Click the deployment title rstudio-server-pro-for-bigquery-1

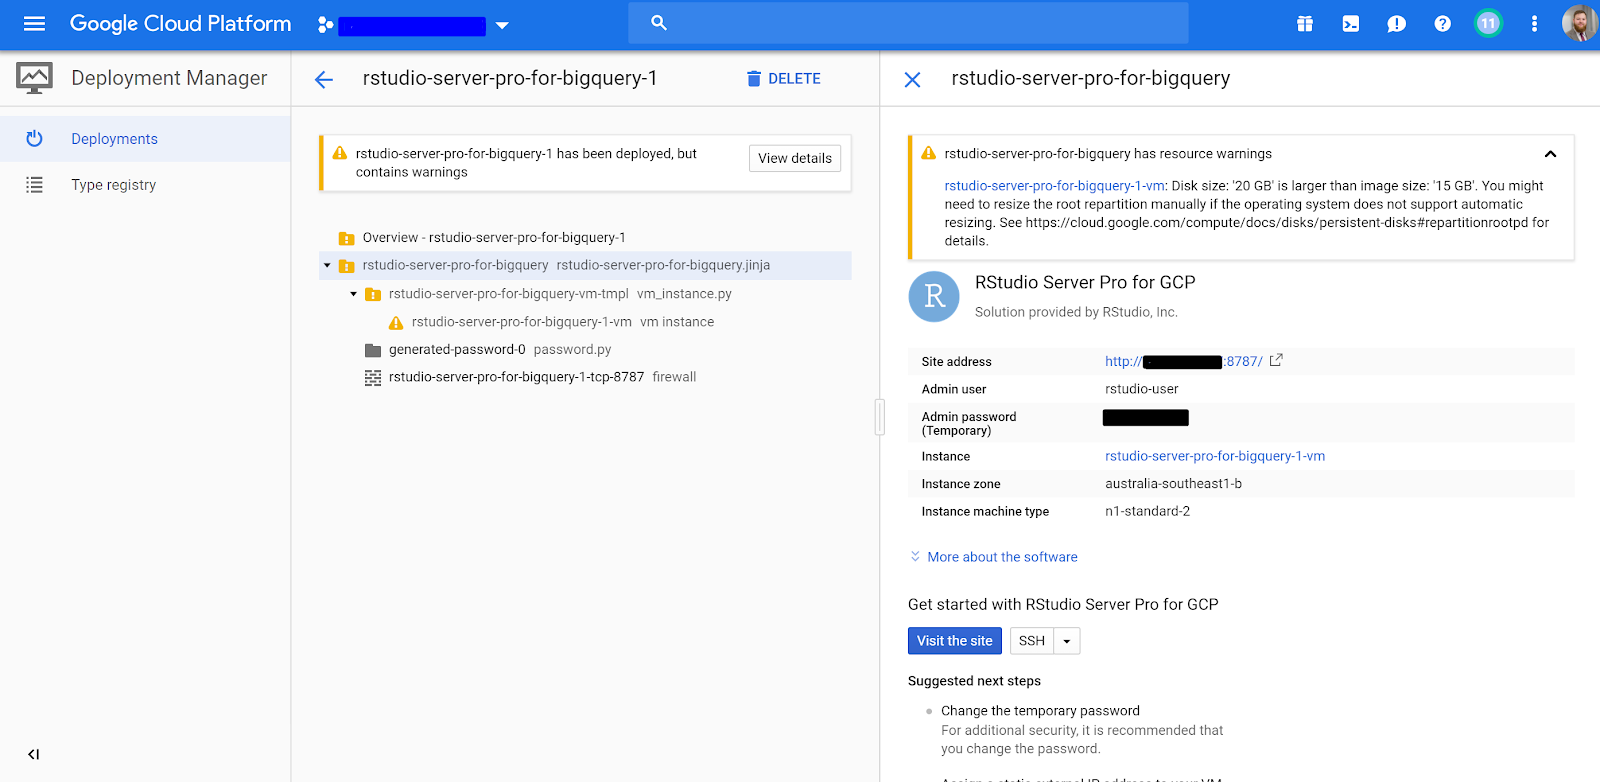point(510,78)
